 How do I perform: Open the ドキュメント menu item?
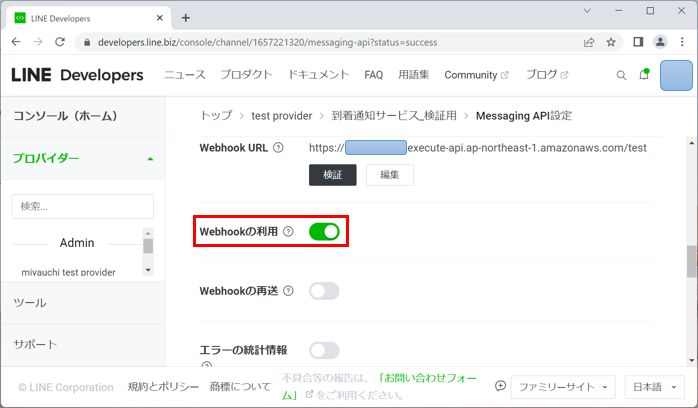tap(318, 75)
